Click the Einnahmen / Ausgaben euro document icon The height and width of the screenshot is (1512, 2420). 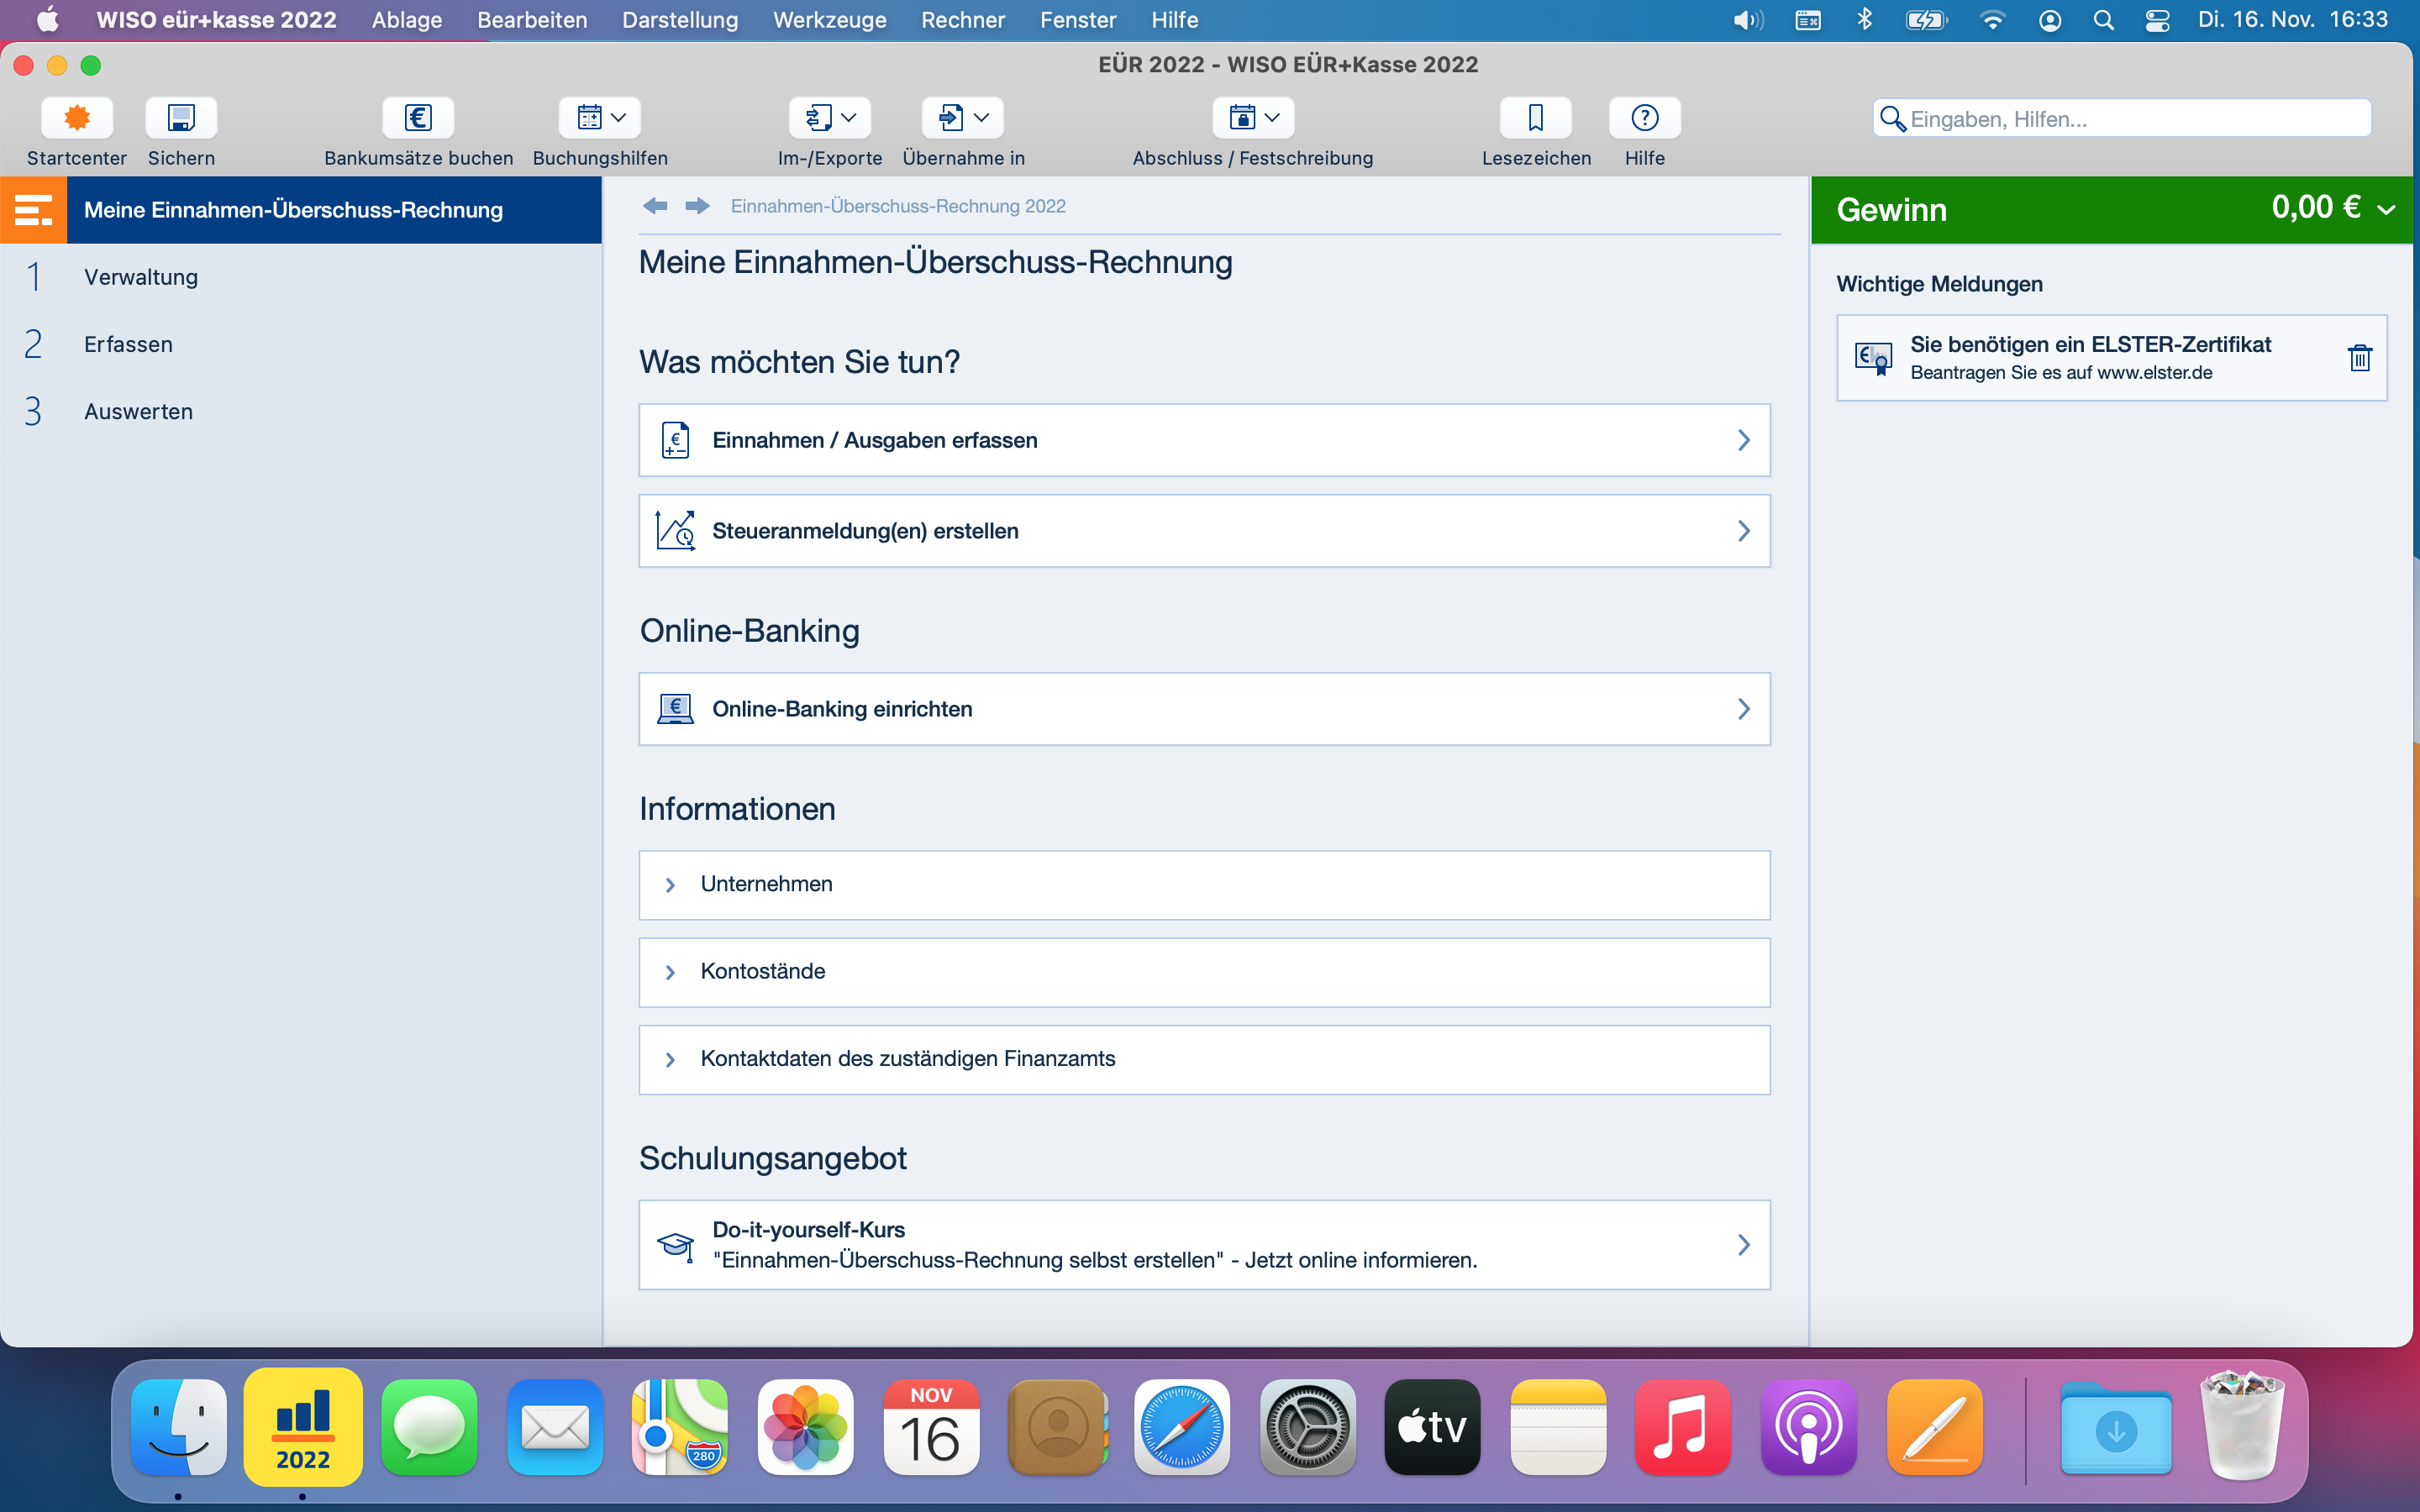[675, 440]
